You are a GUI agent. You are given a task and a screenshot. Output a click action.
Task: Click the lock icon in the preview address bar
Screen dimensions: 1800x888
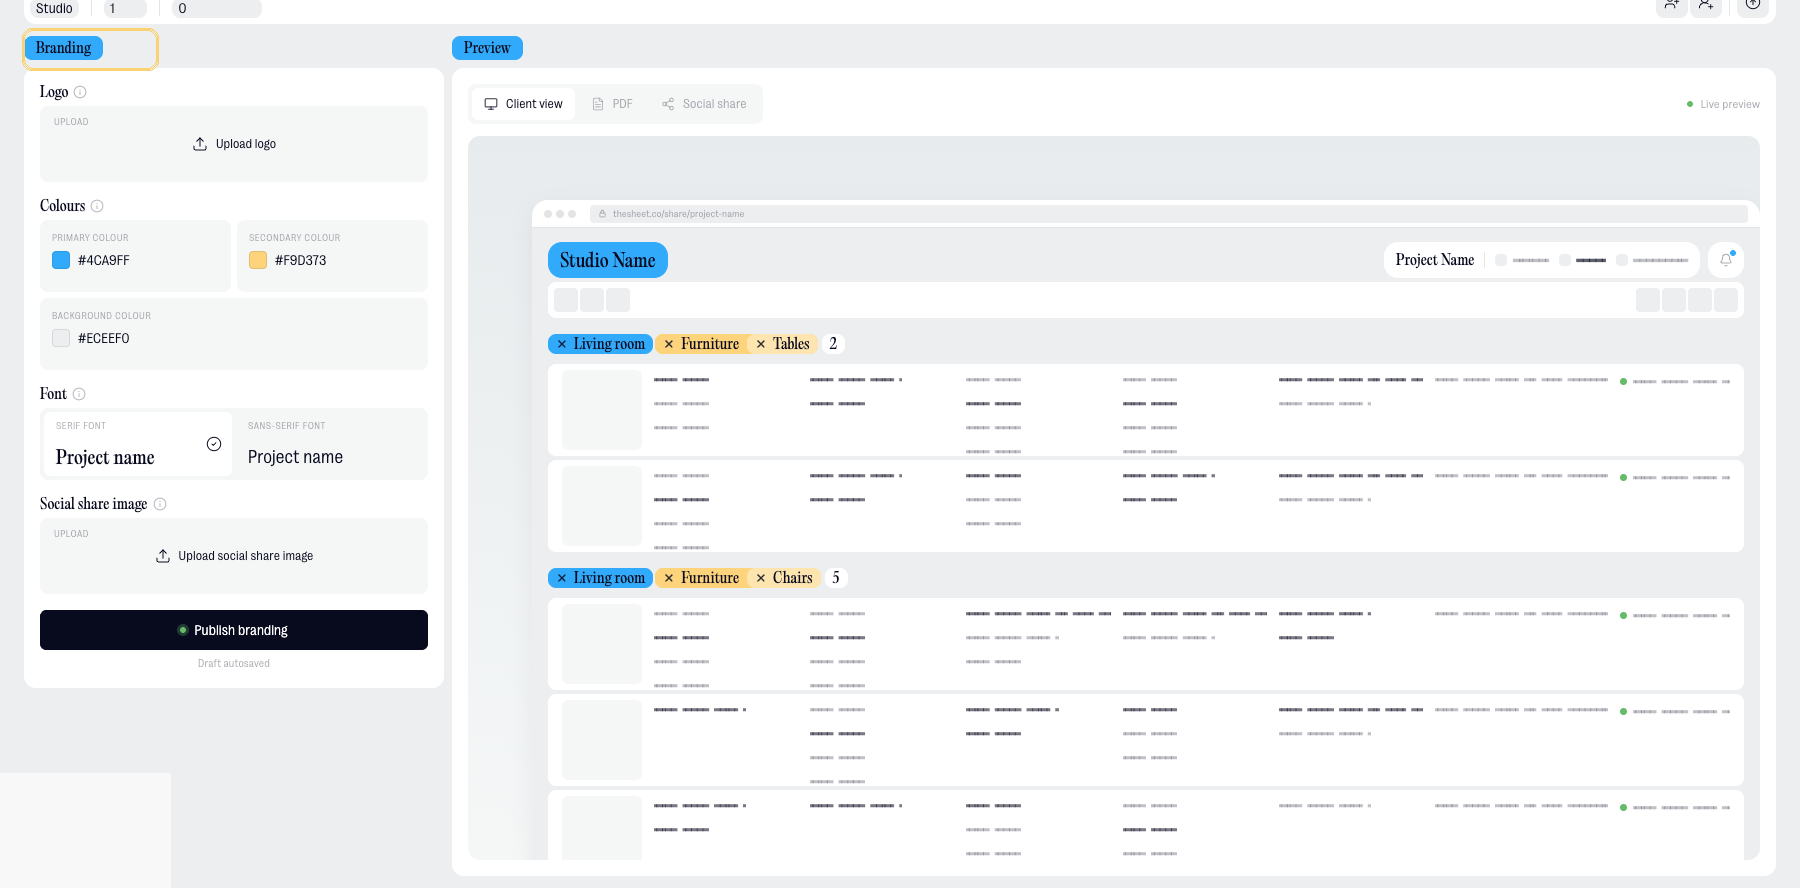(x=602, y=214)
